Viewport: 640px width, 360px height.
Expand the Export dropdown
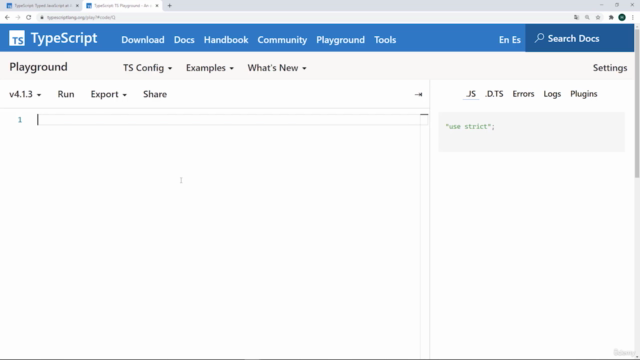[x=109, y=94]
